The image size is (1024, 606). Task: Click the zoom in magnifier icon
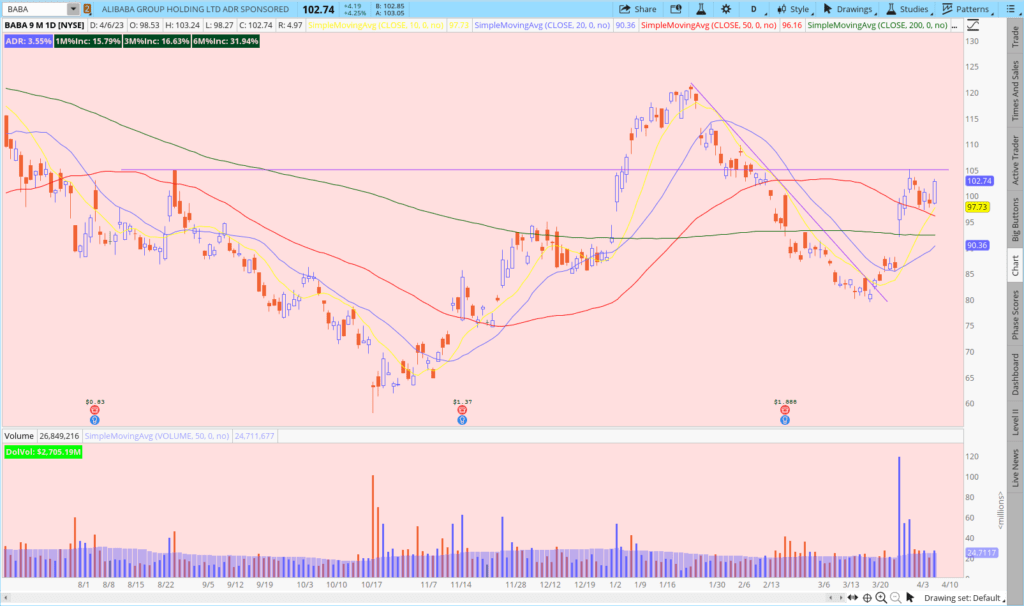click(881, 598)
